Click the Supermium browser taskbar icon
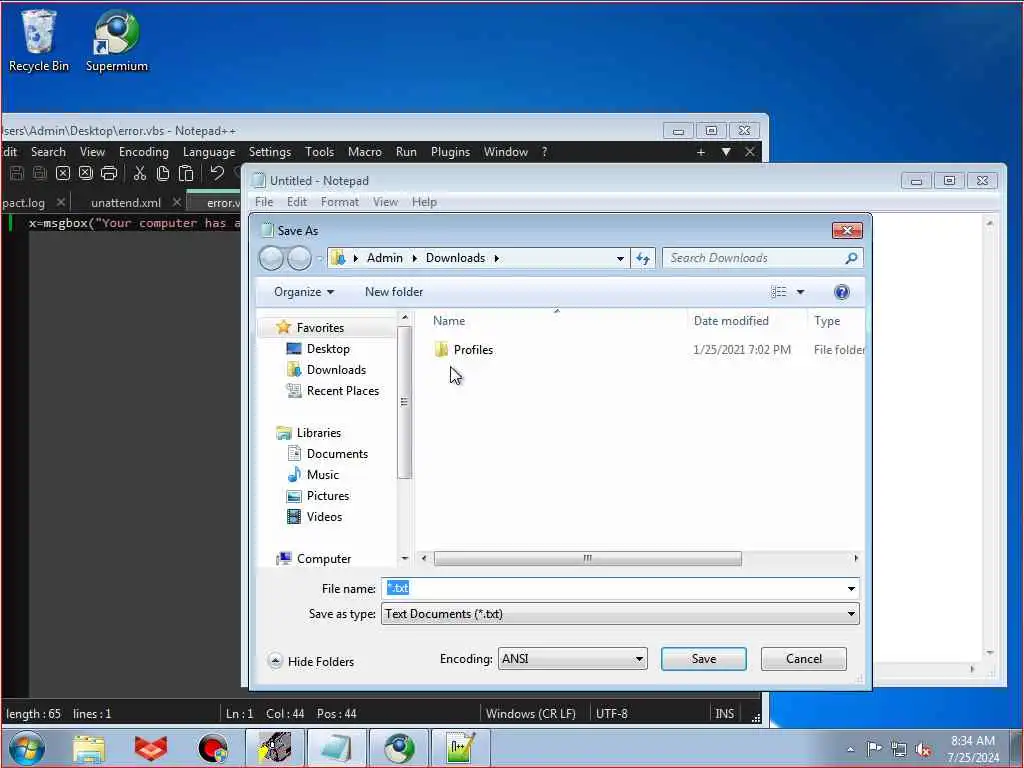Image resolution: width=1024 pixels, height=768 pixels. click(399, 748)
